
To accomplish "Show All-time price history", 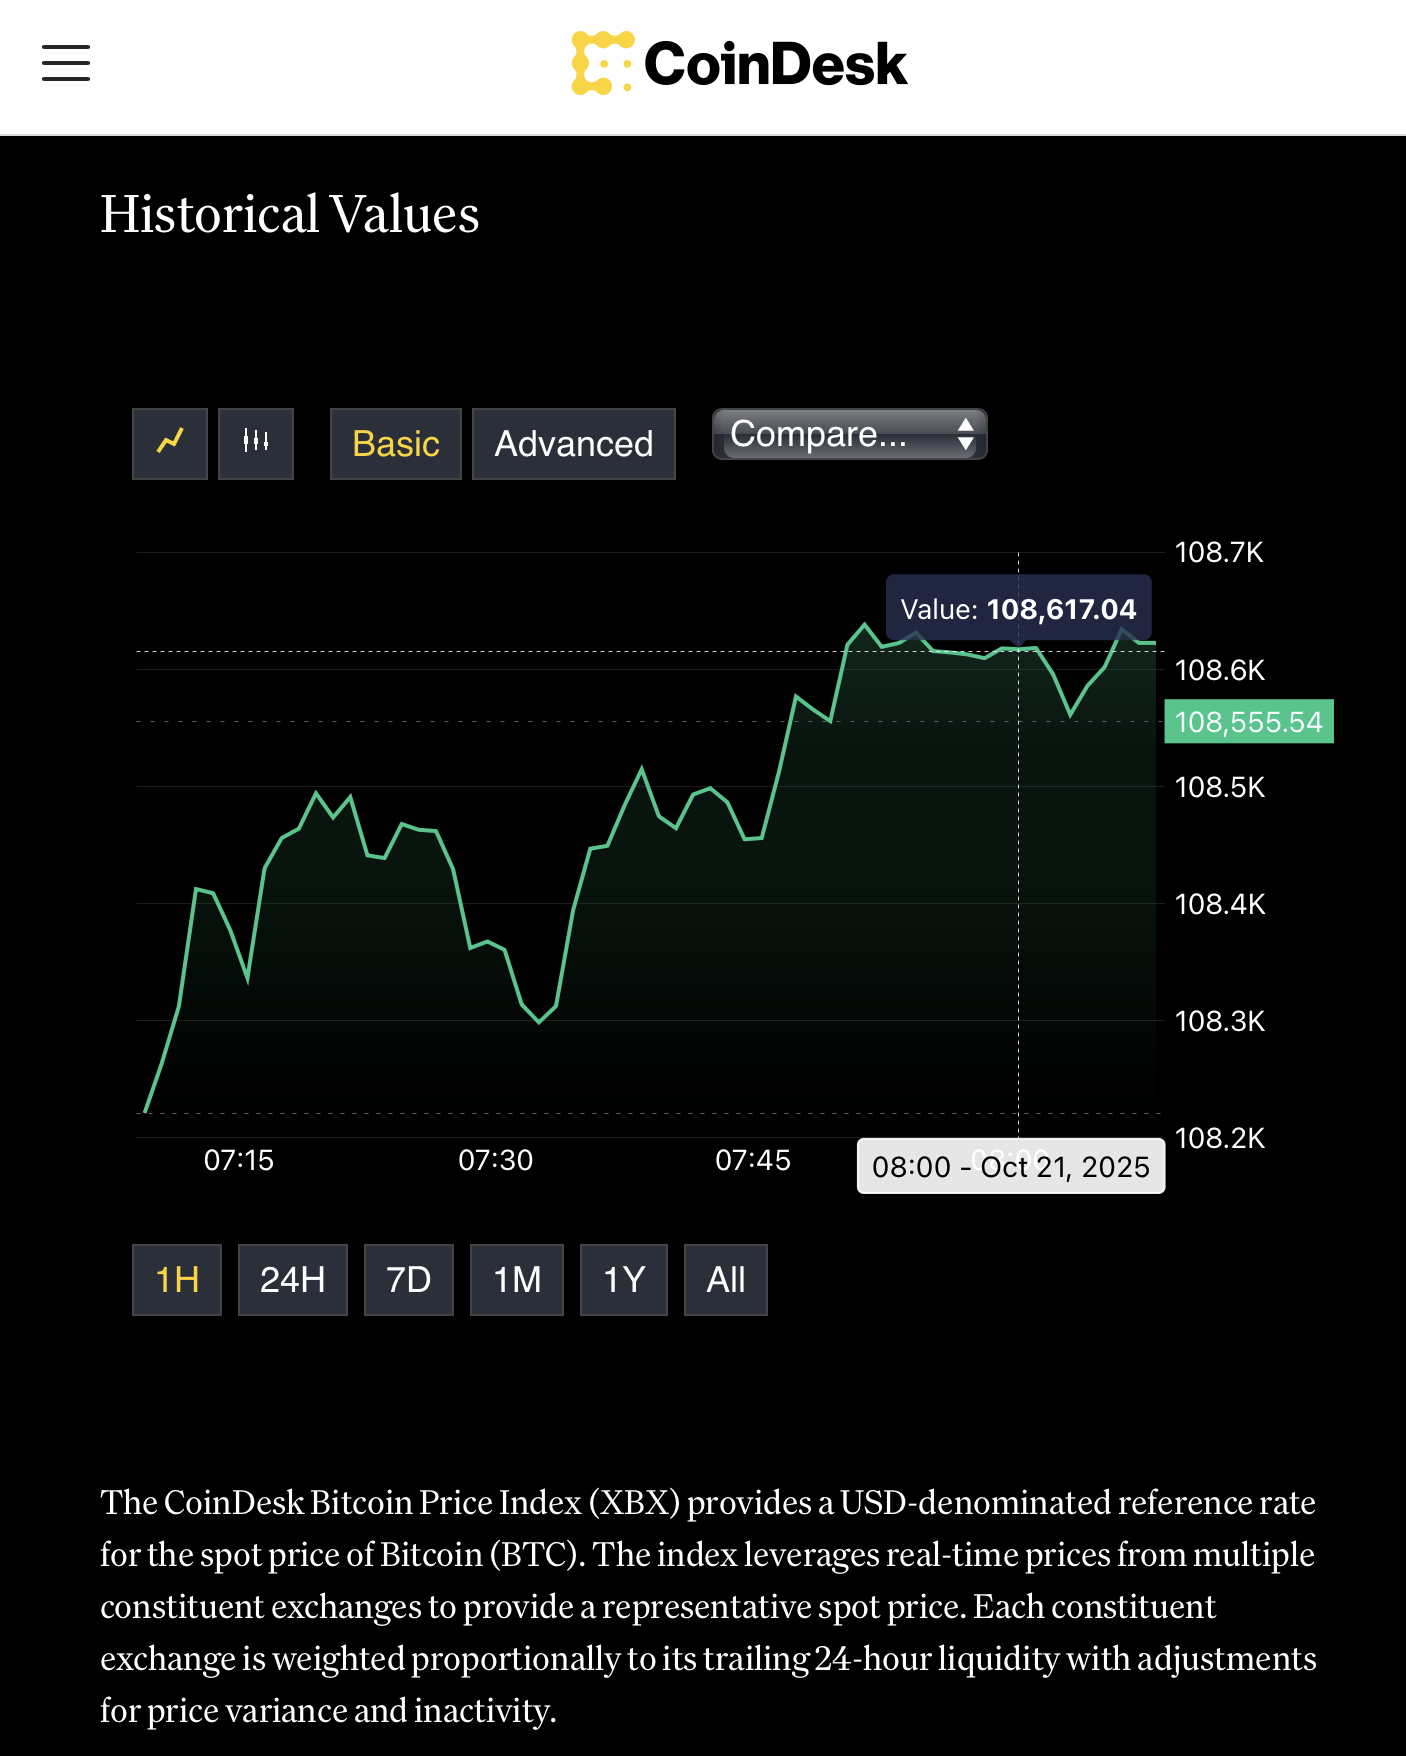I will click(x=726, y=1280).
